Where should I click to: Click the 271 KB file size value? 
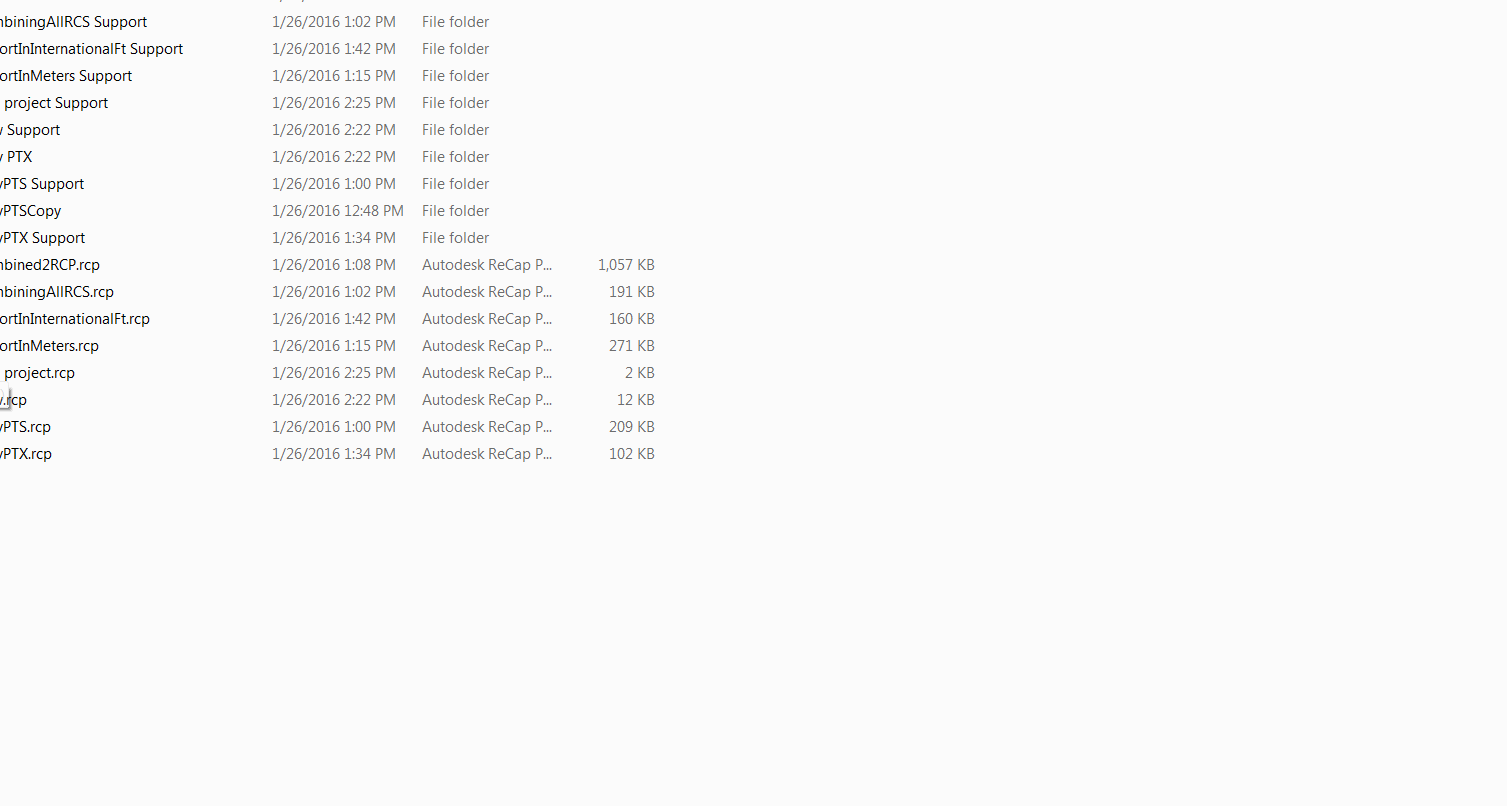point(632,346)
